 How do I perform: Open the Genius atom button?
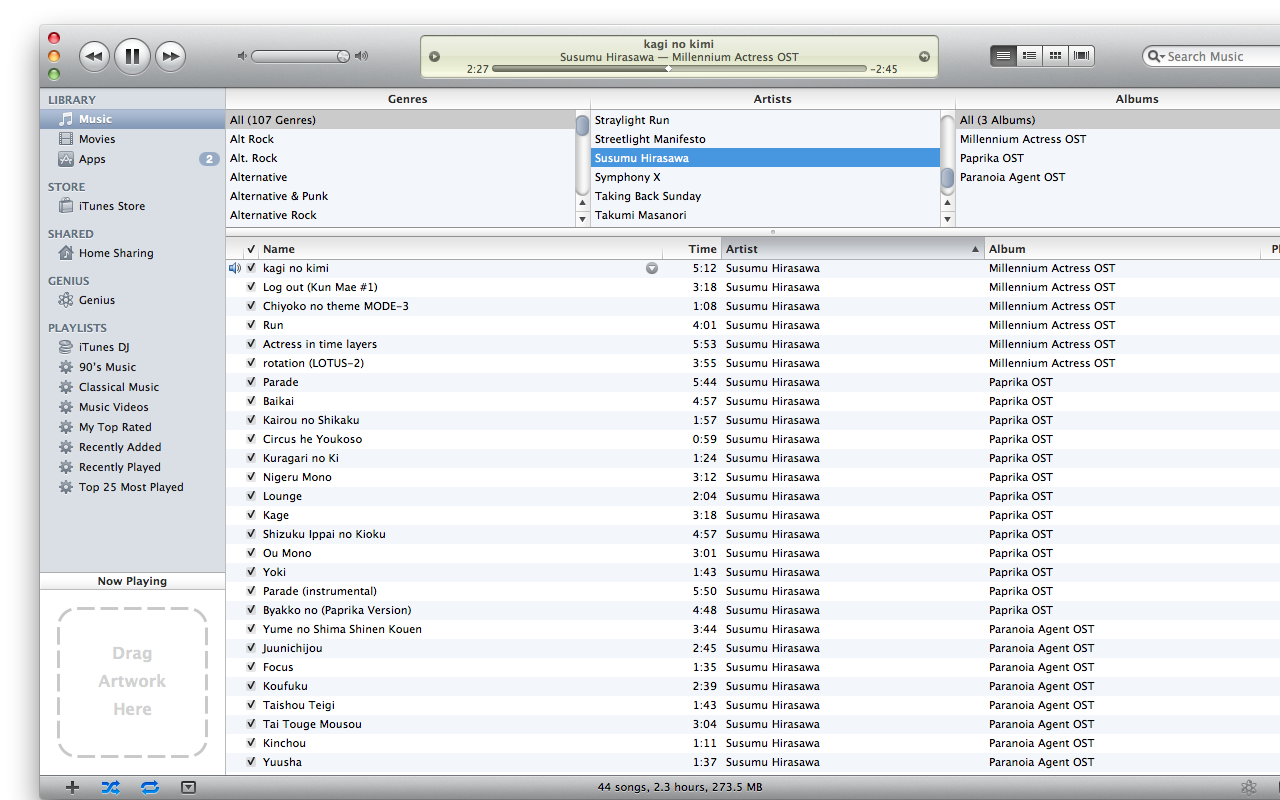click(1248, 787)
